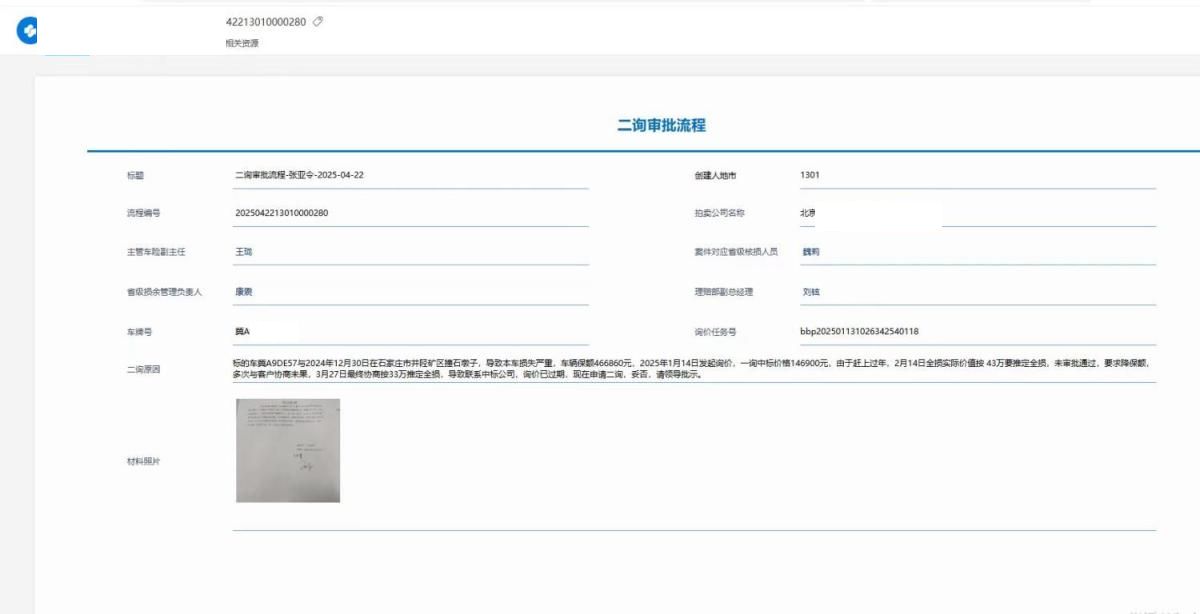Click 康袭 in 省级损余管理负责人 field

coord(243,292)
